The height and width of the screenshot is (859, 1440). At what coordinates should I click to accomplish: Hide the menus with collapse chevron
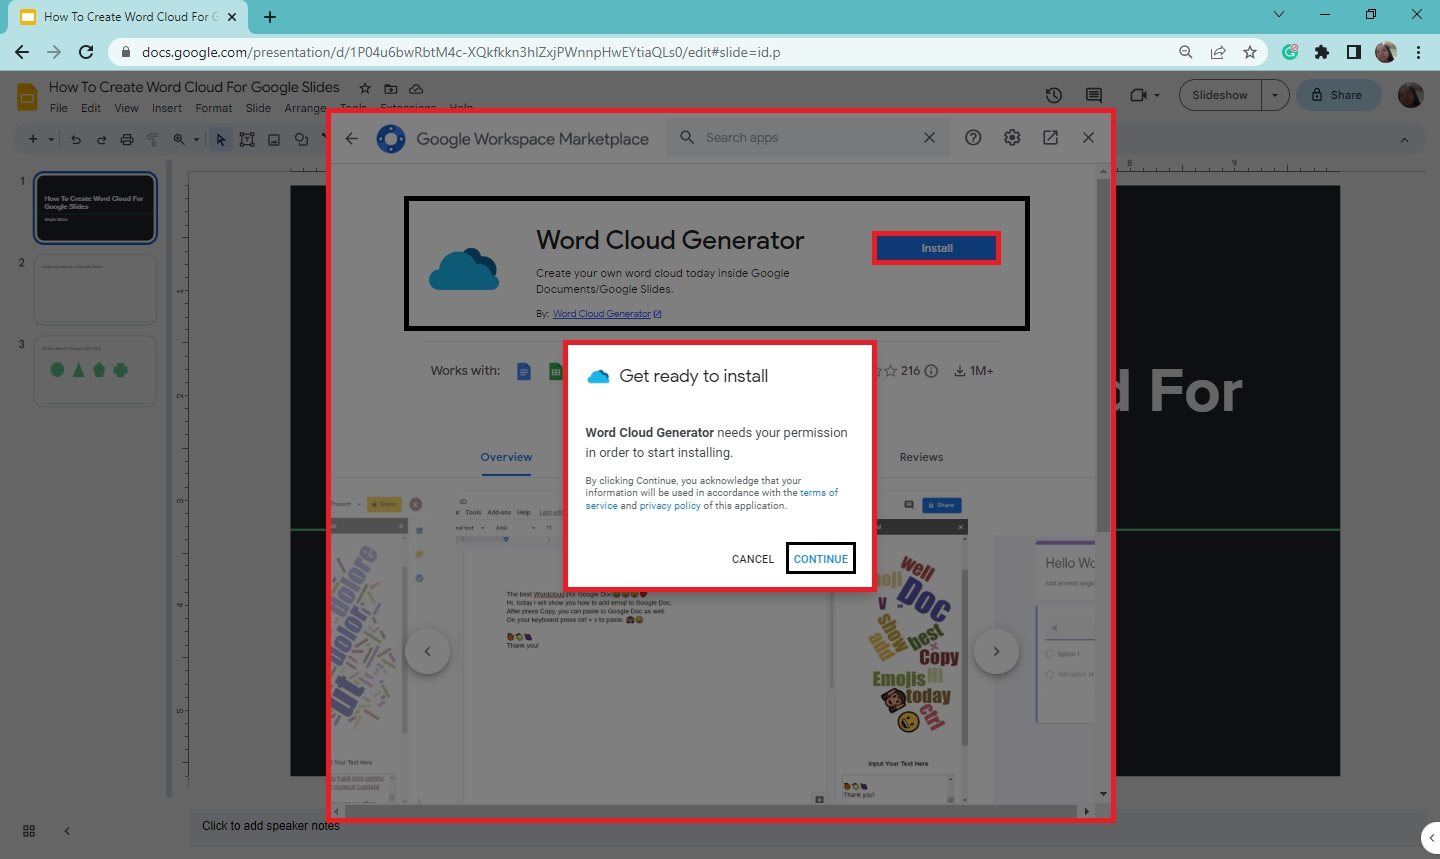click(1404, 140)
